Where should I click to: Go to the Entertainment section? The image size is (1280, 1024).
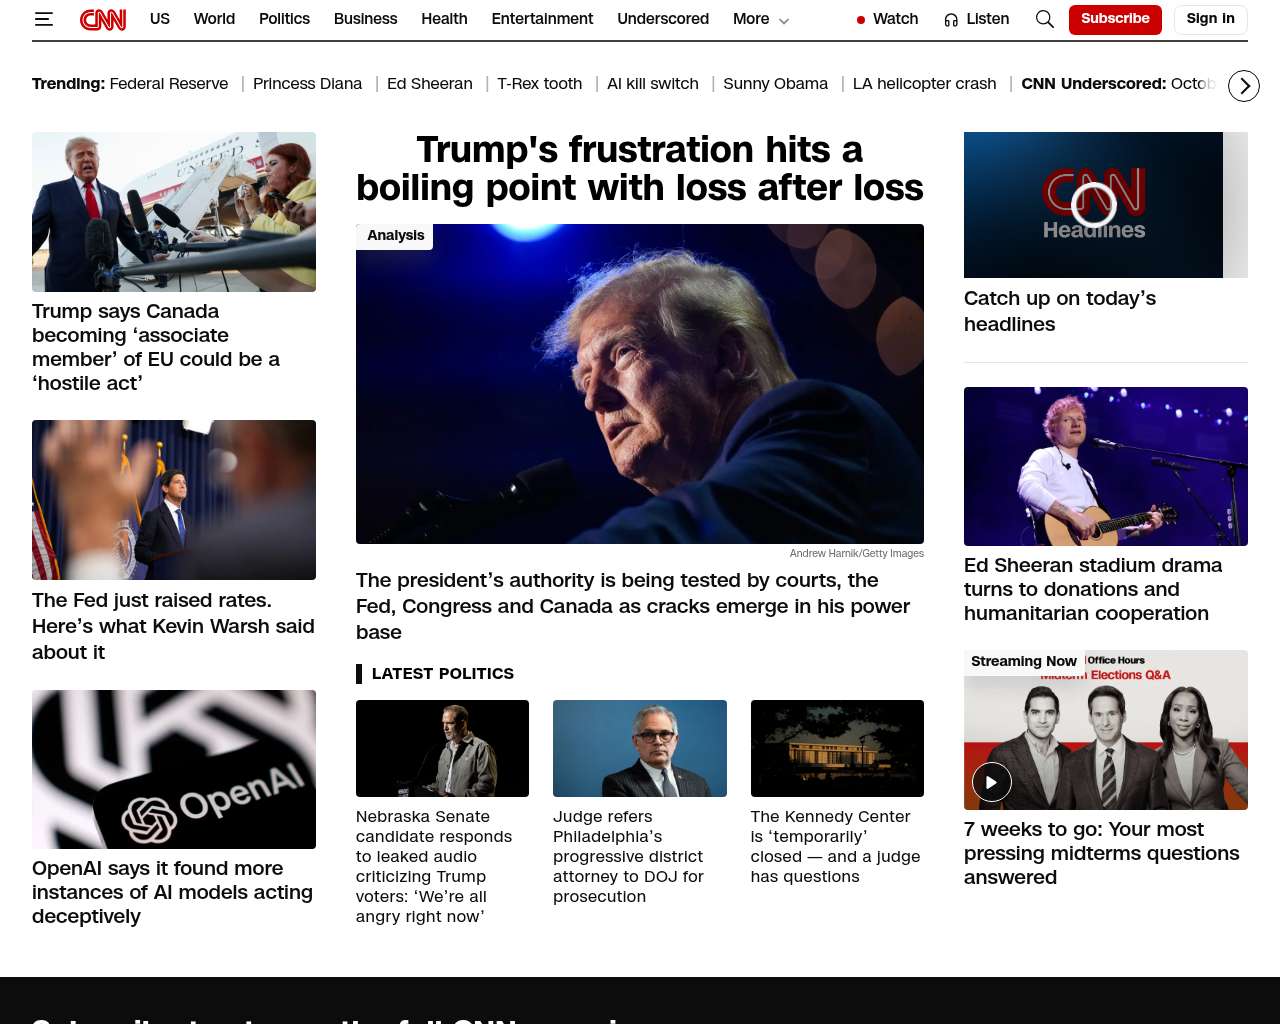pos(542,19)
